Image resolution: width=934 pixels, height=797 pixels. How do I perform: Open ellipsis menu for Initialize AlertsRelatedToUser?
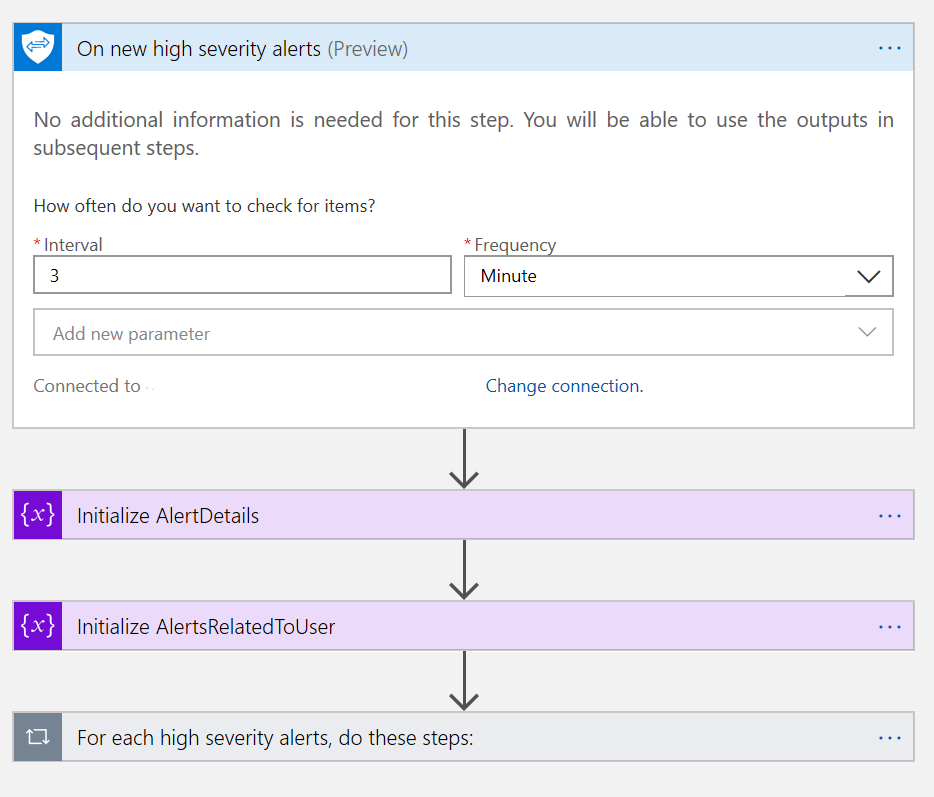click(x=889, y=627)
